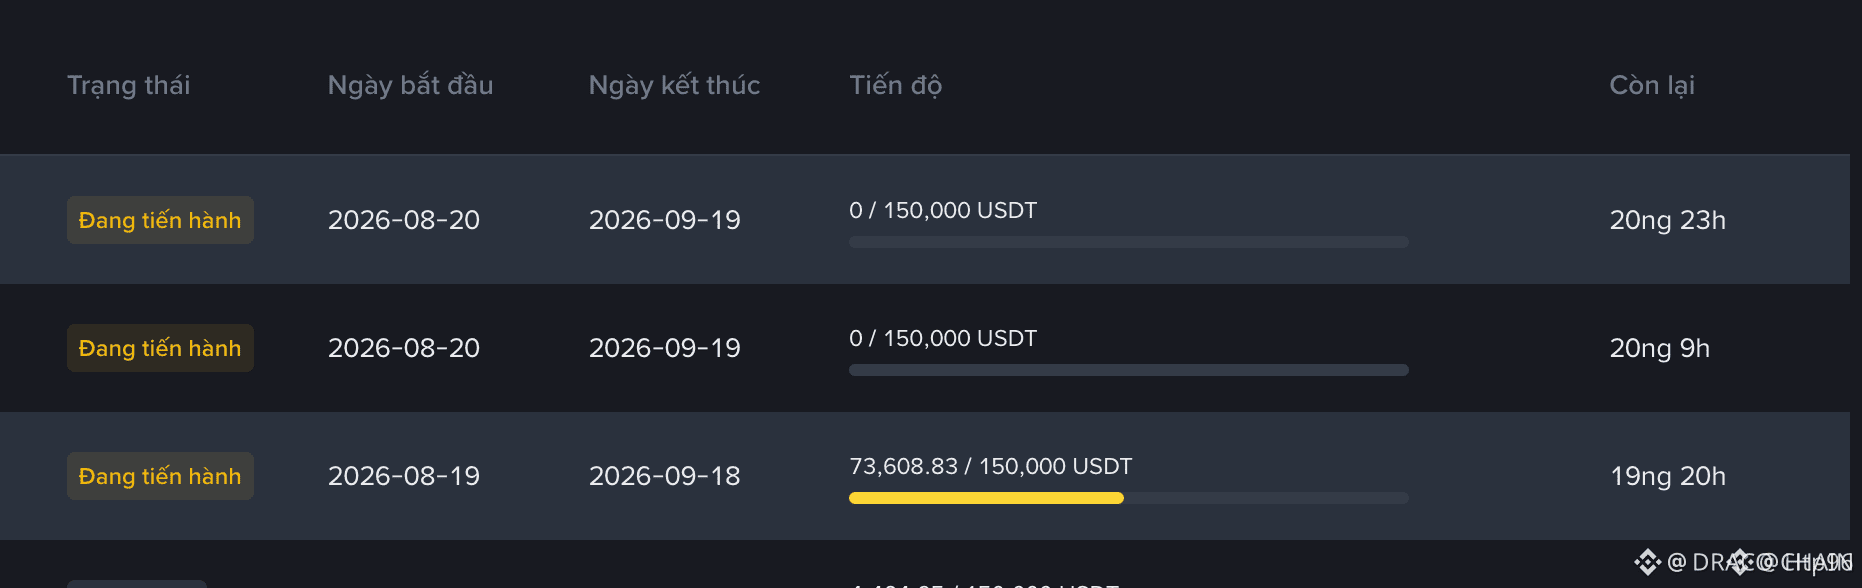The height and width of the screenshot is (588, 1862).
Task: Click the Ngày kết thúc column header
Action: 674,86
